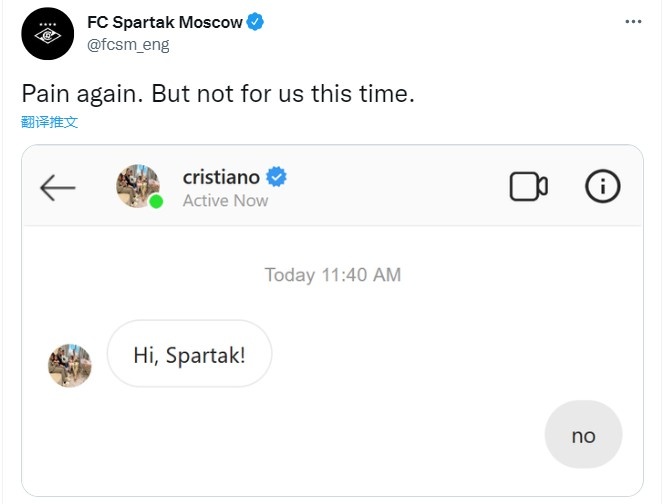Open cristiano's profile picture in chat header

[137, 185]
